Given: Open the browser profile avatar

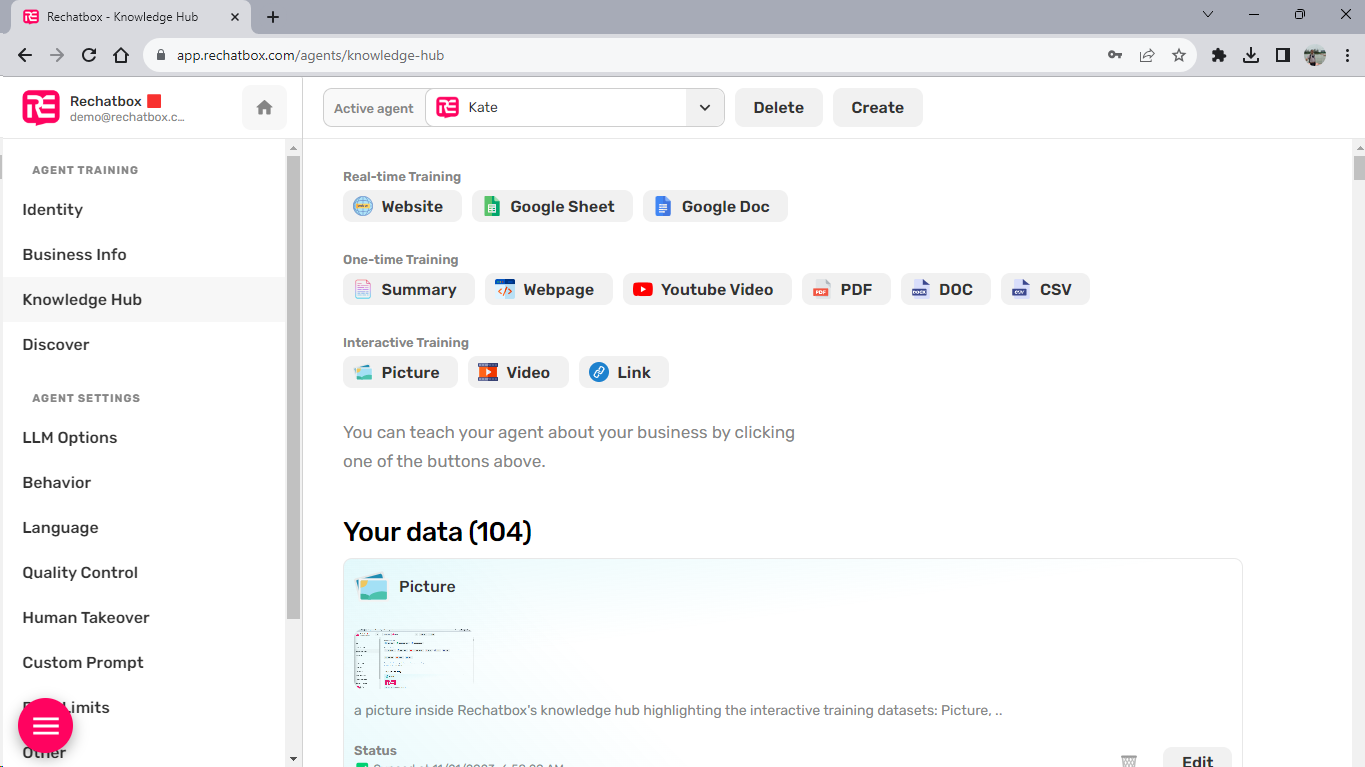Looking at the screenshot, I should 1315,56.
